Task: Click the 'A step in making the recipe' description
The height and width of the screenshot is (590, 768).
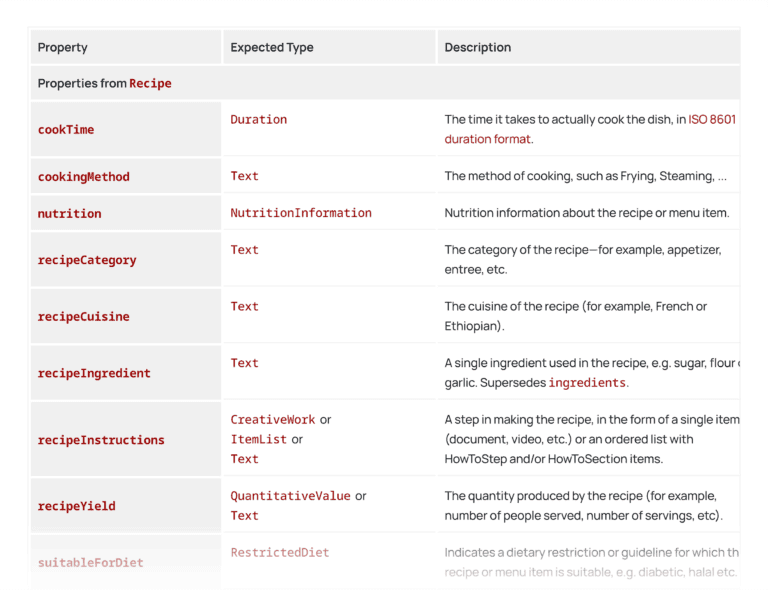Action: point(592,439)
